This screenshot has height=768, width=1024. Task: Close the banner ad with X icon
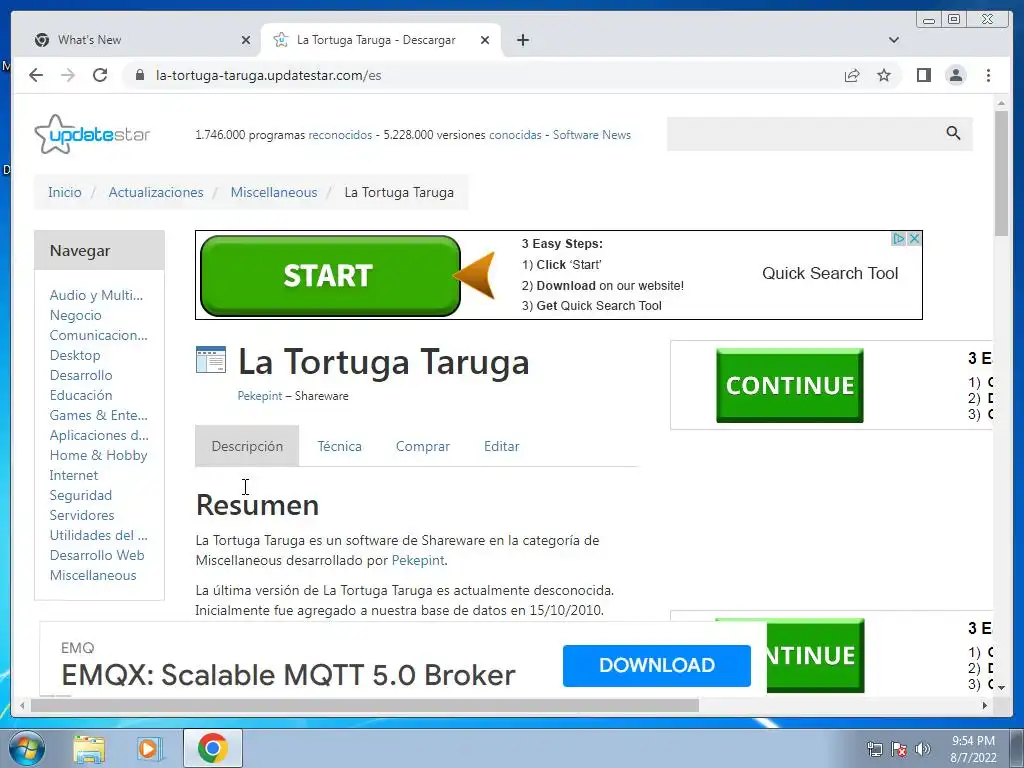click(x=914, y=238)
